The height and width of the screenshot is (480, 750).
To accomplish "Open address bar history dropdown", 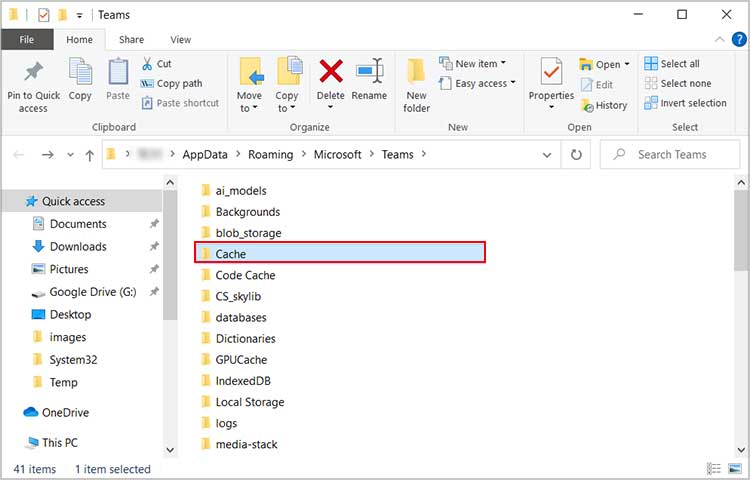I will 547,154.
